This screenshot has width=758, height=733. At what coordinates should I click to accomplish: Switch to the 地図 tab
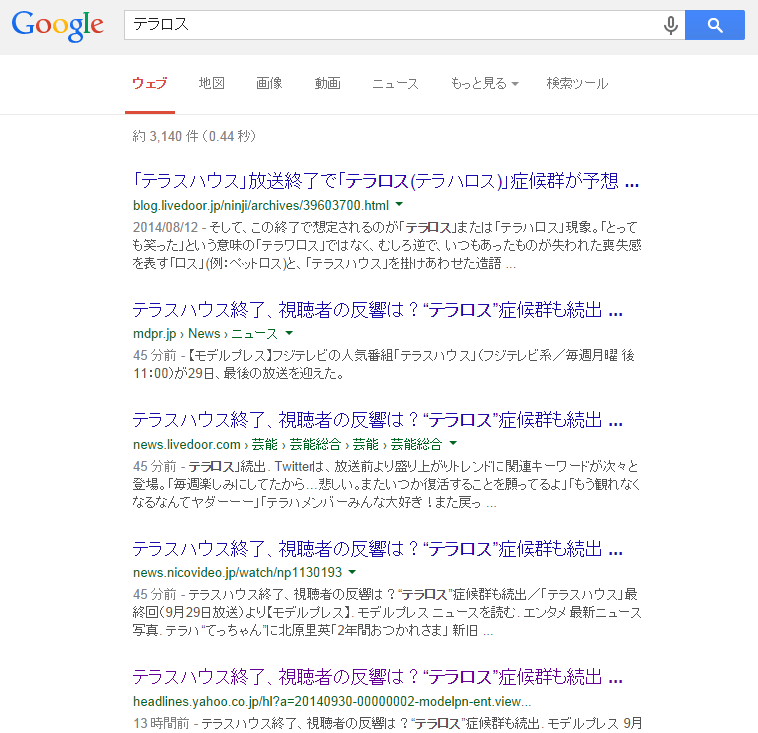(212, 83)
